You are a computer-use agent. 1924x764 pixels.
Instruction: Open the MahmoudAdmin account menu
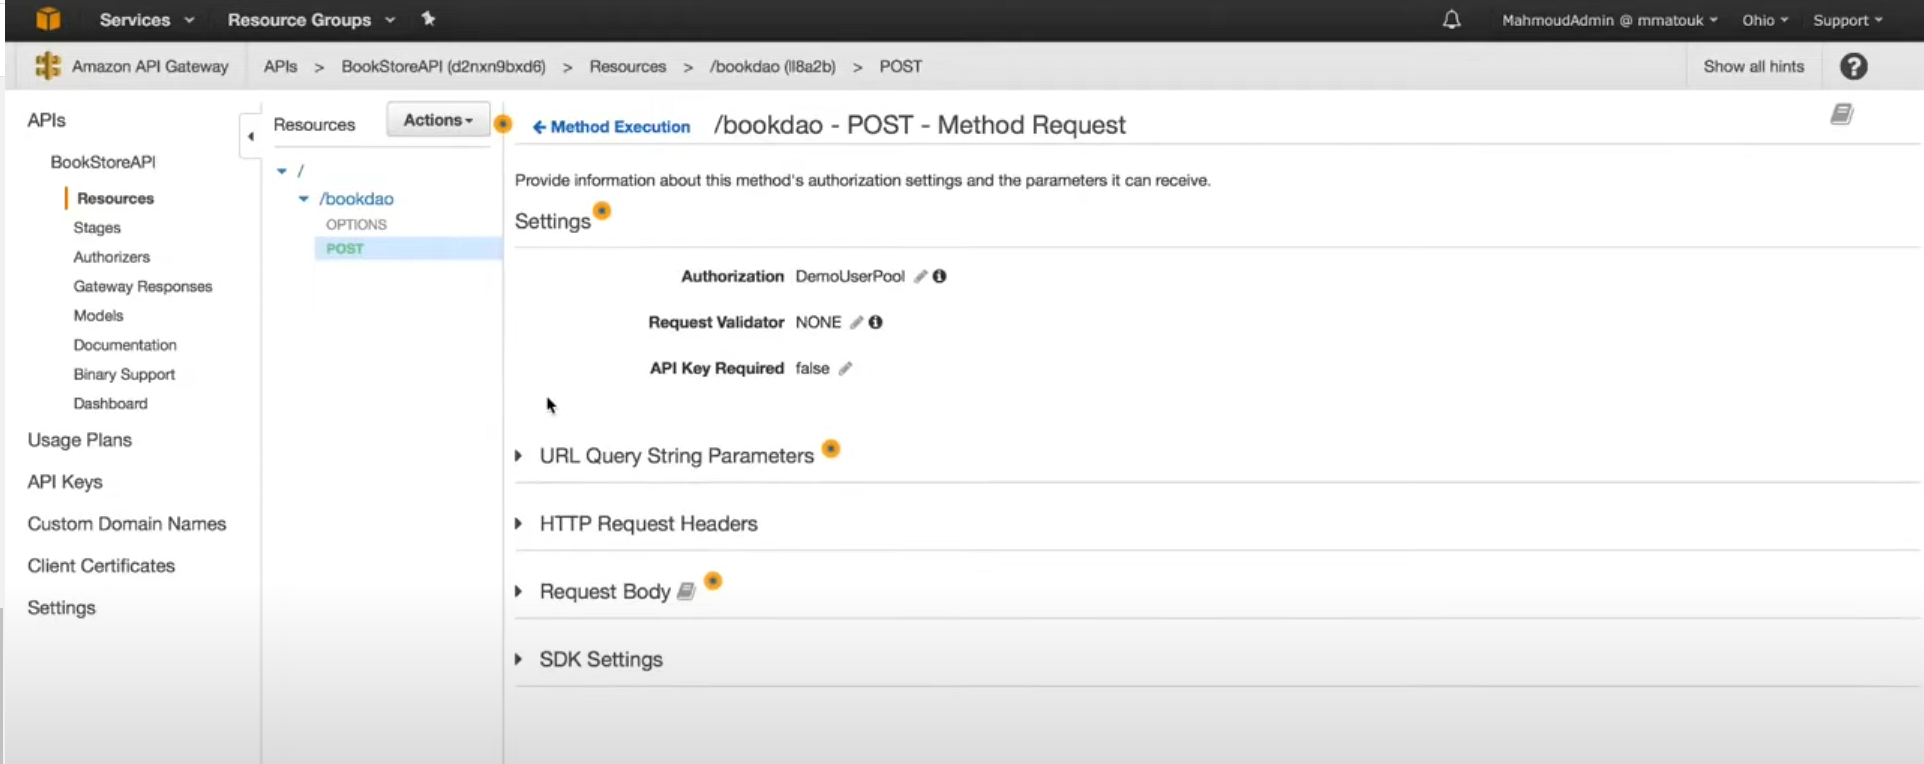[1609, 20]
